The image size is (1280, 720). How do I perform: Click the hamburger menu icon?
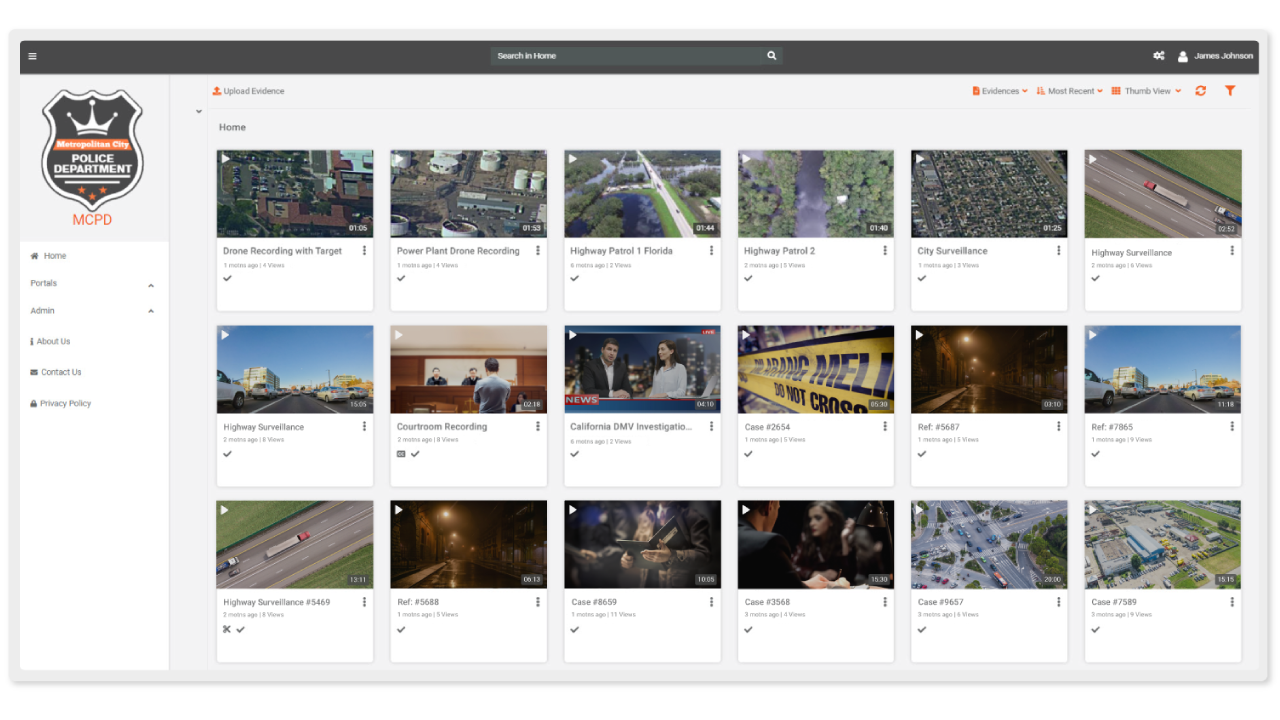tap(32, 56)
